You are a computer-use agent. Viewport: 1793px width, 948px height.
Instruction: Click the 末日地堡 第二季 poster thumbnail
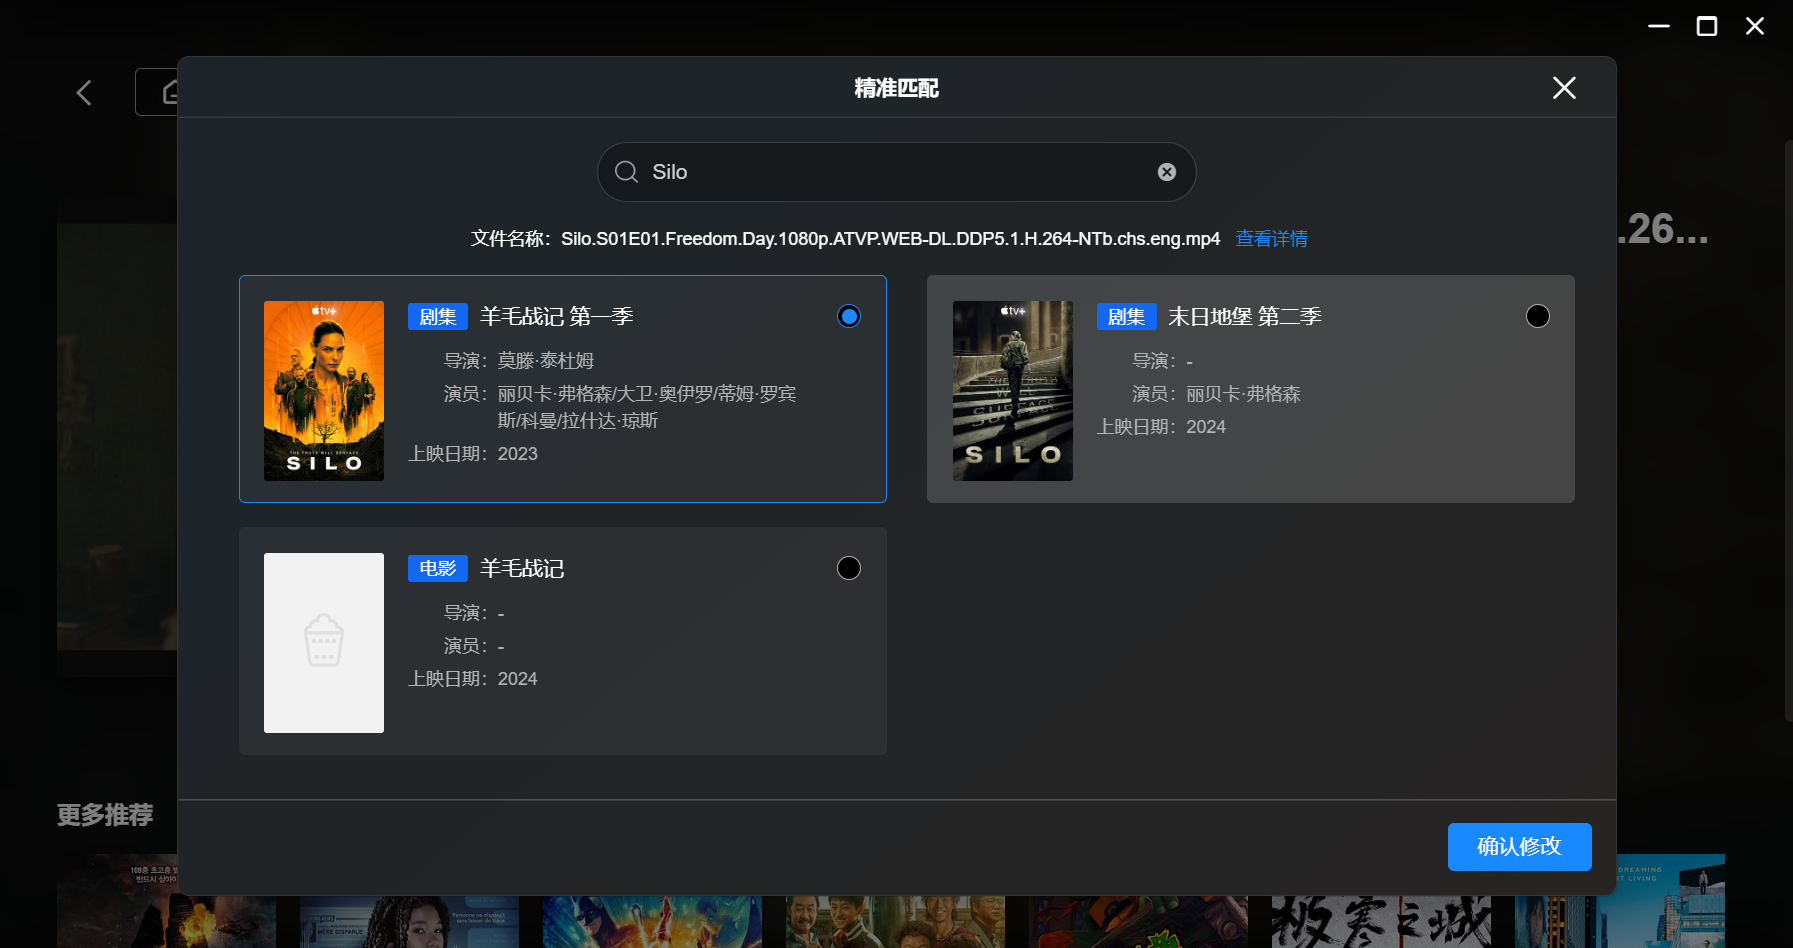tap(1013, 391)
